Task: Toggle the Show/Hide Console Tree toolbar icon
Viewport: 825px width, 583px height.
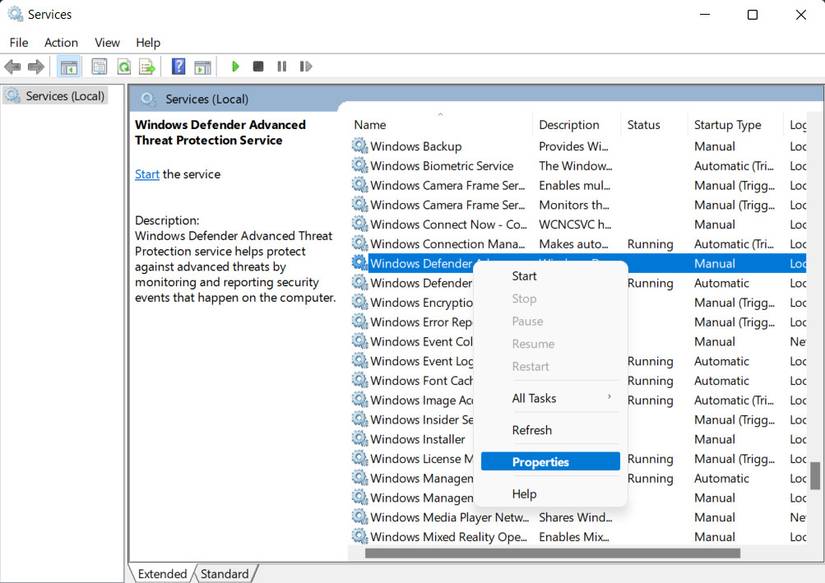Action: coord(68,66)
